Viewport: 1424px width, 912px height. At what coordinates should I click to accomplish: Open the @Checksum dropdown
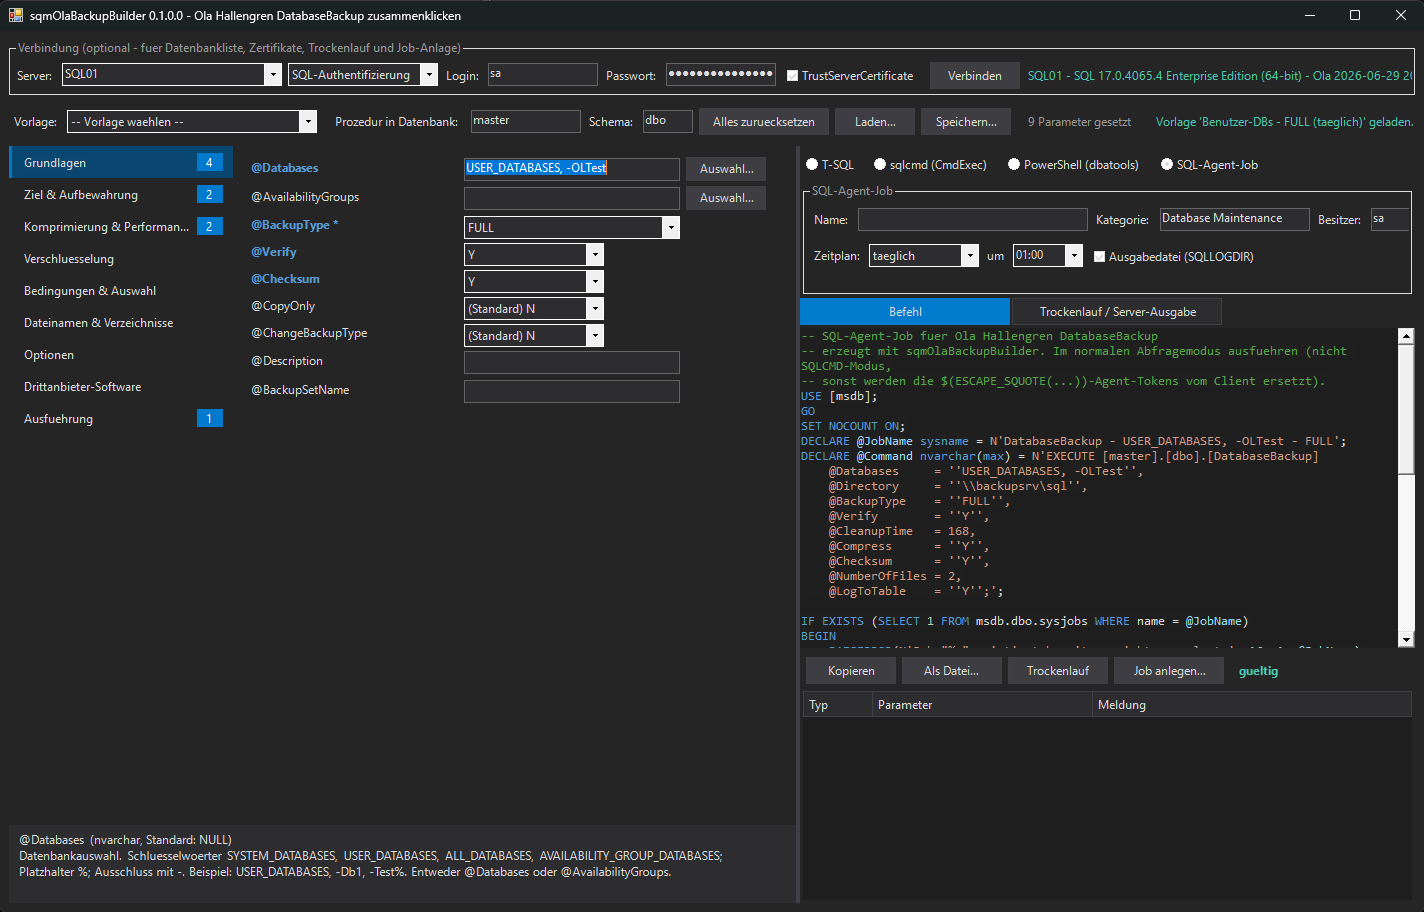[x=595, y=281]
